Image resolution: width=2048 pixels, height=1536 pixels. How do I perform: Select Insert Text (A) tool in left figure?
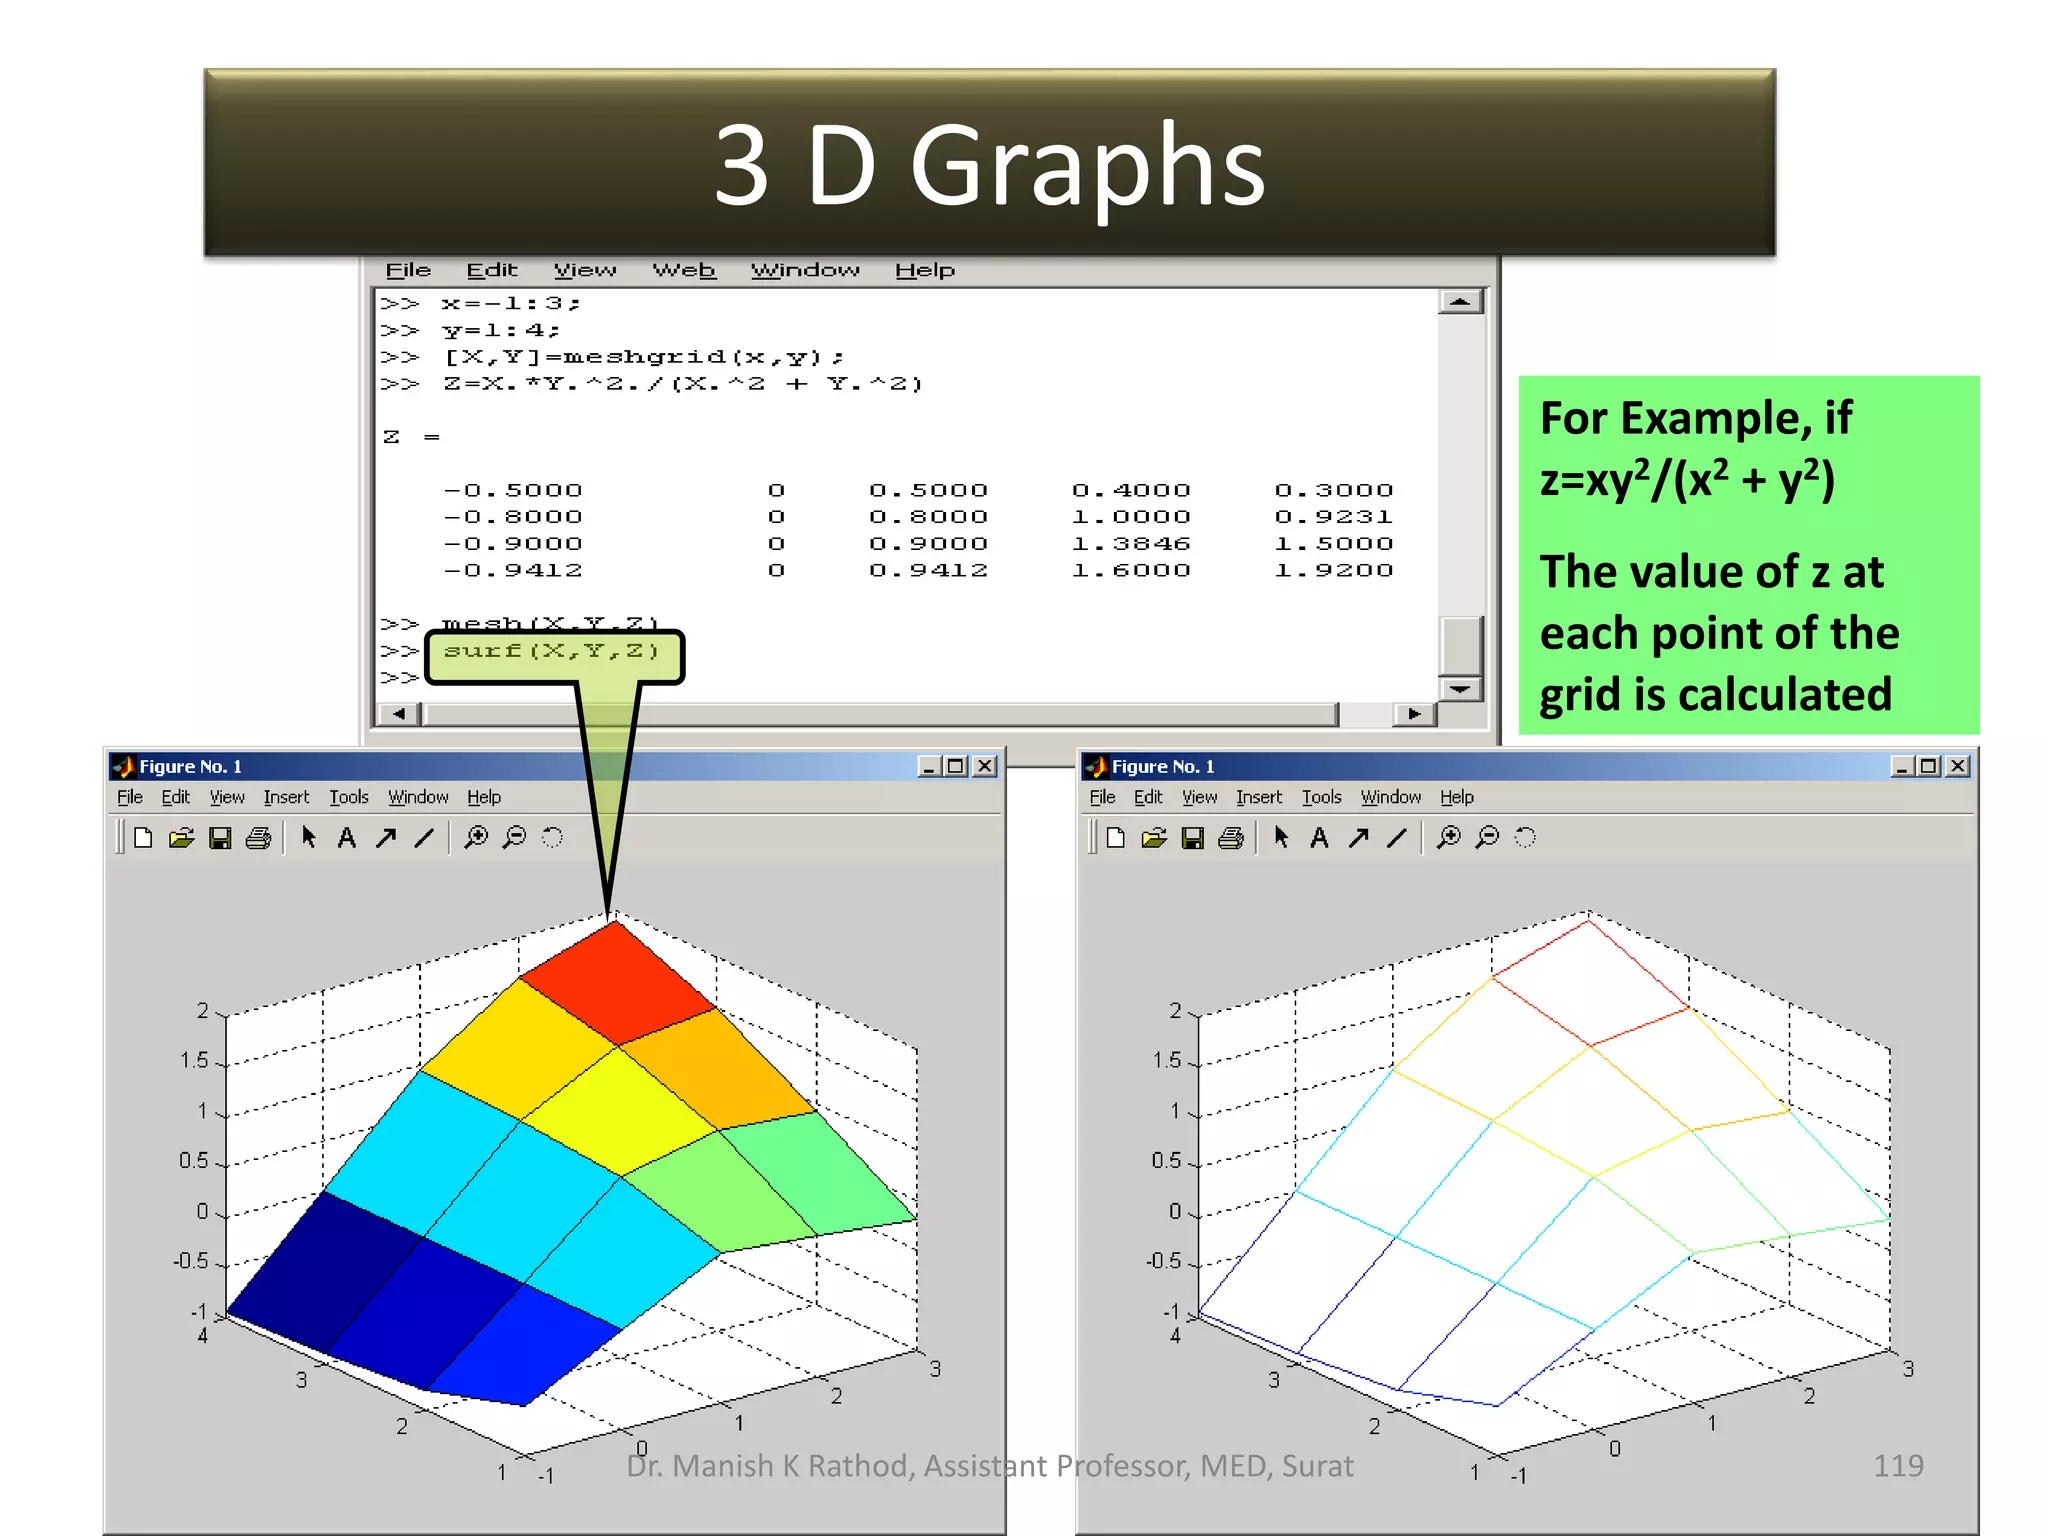346,838
